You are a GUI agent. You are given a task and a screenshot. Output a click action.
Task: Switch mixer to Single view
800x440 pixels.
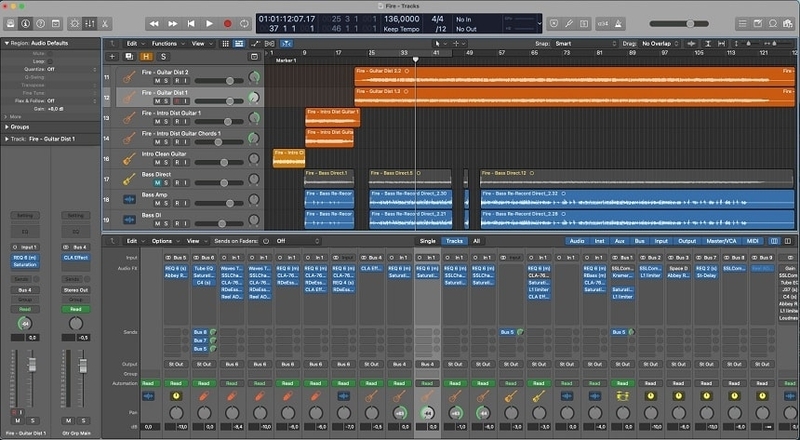tap(428, 241)
